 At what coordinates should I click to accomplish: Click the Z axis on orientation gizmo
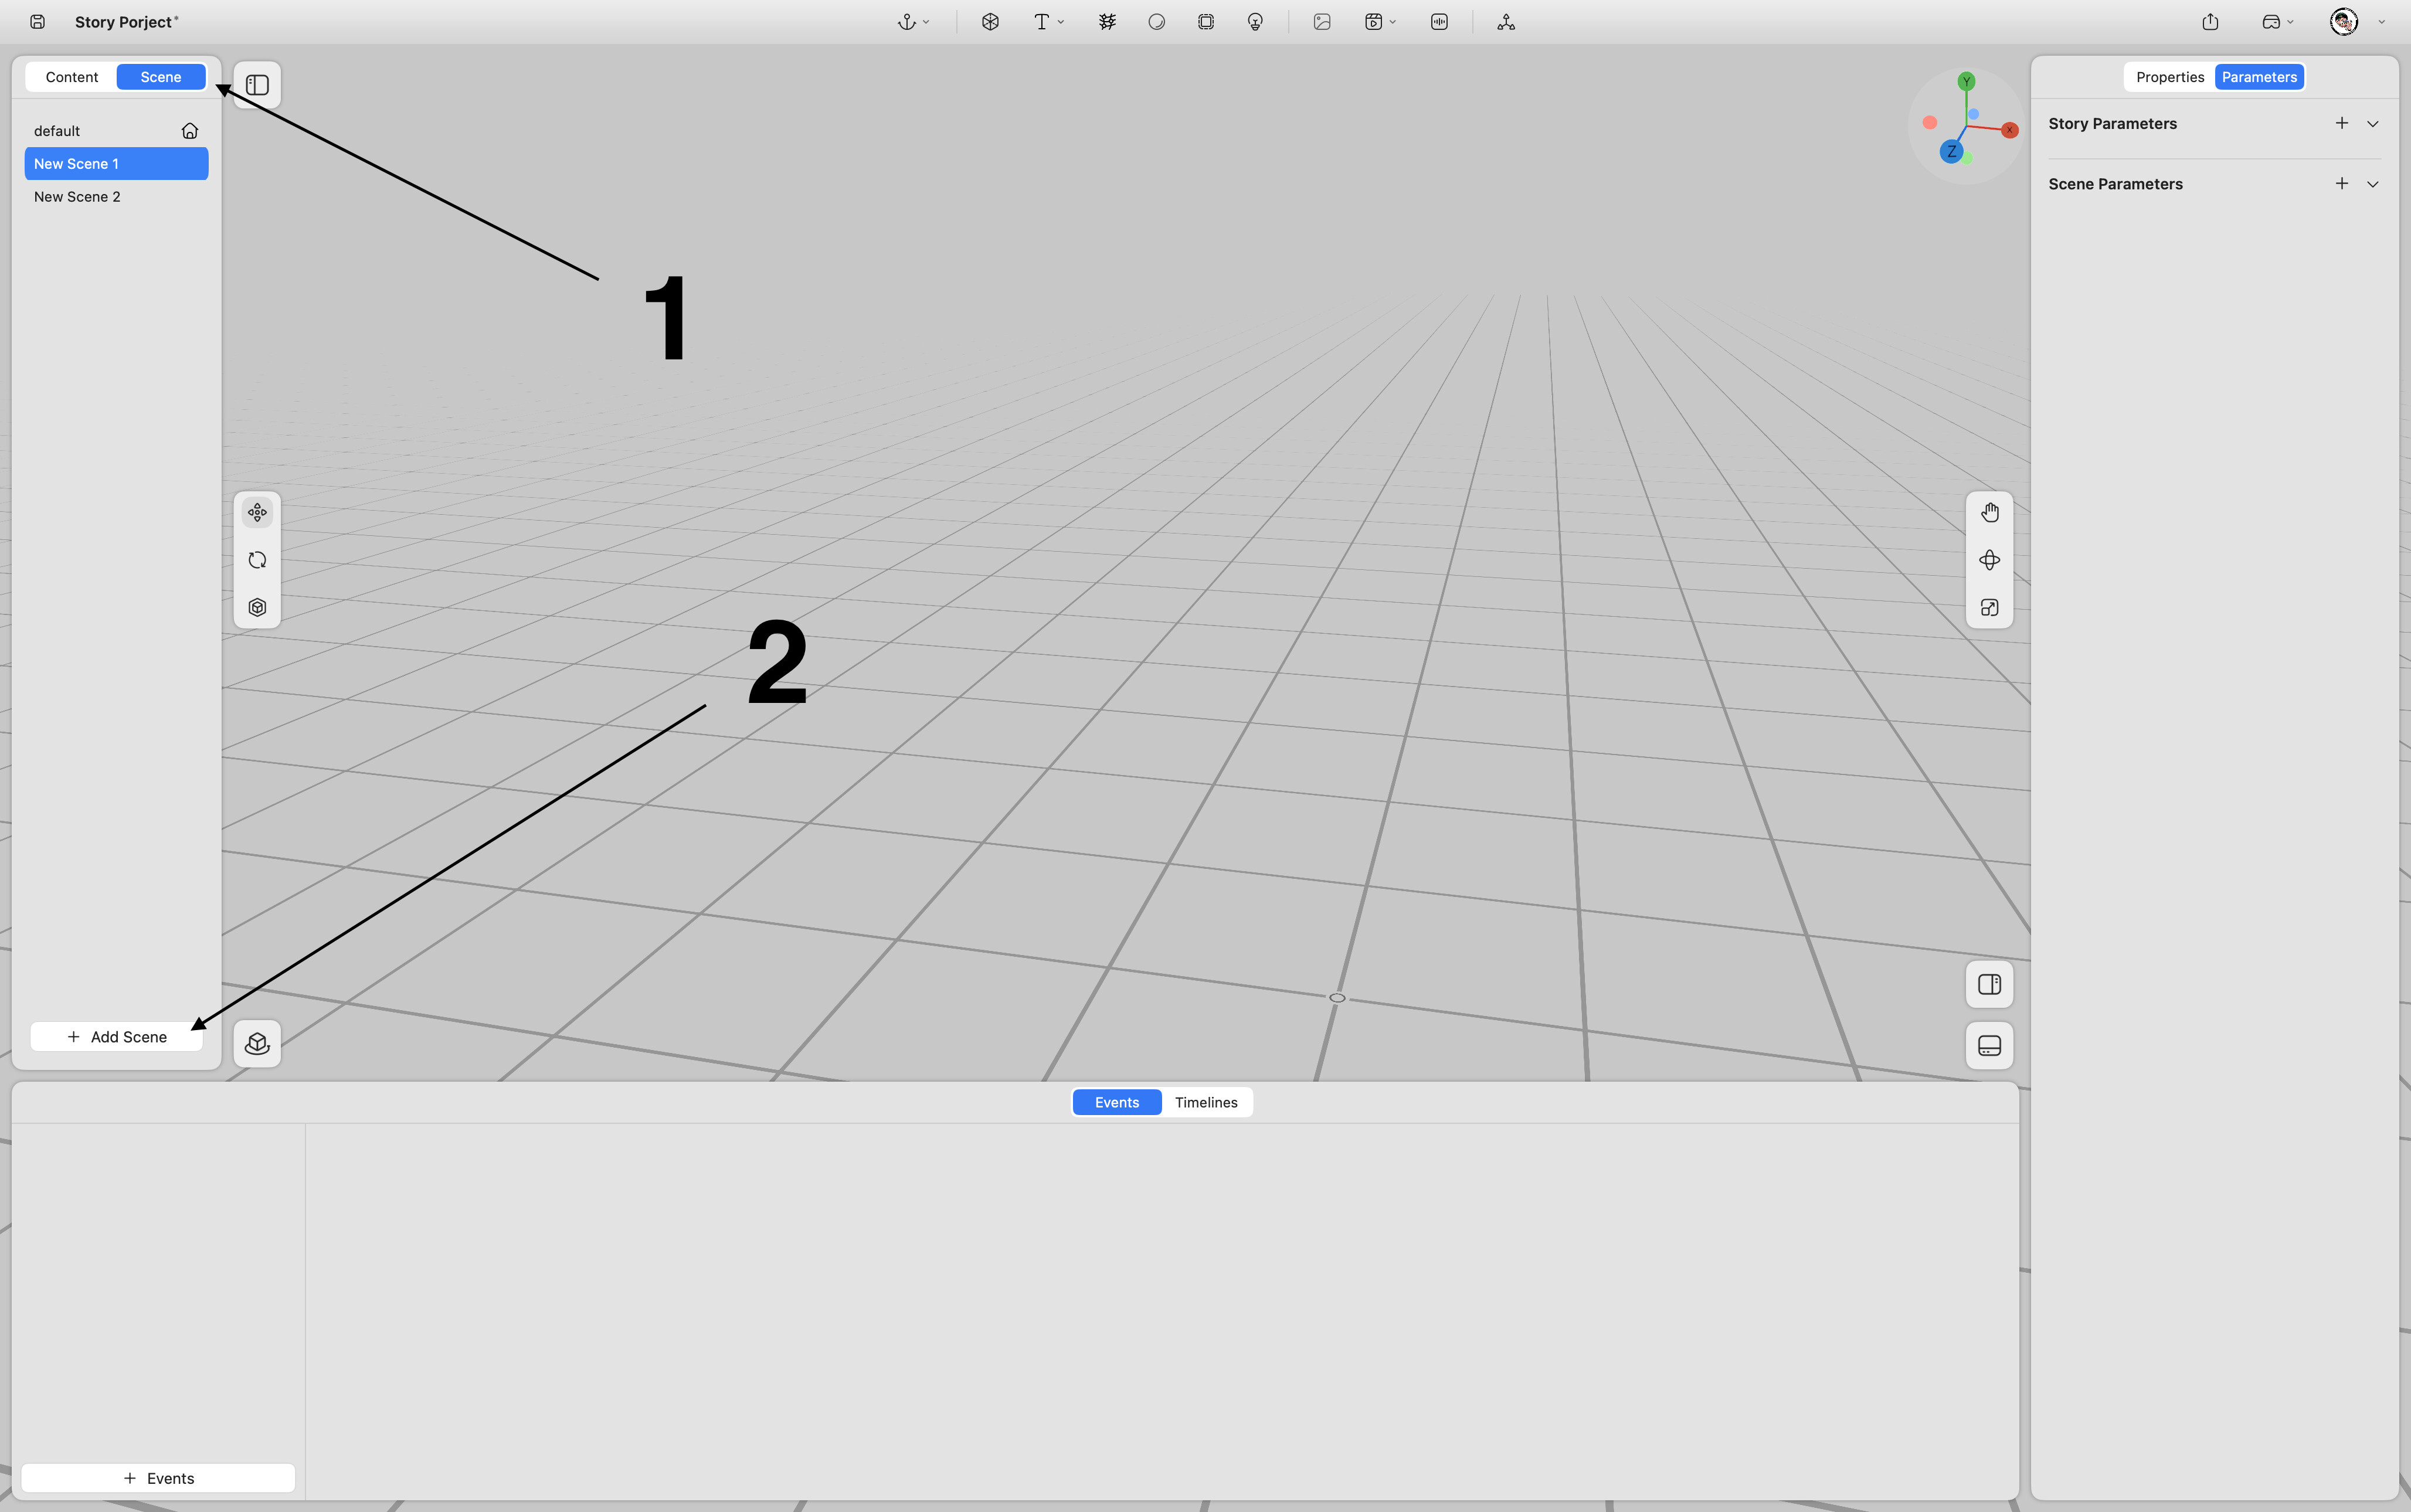[1950, 152]
